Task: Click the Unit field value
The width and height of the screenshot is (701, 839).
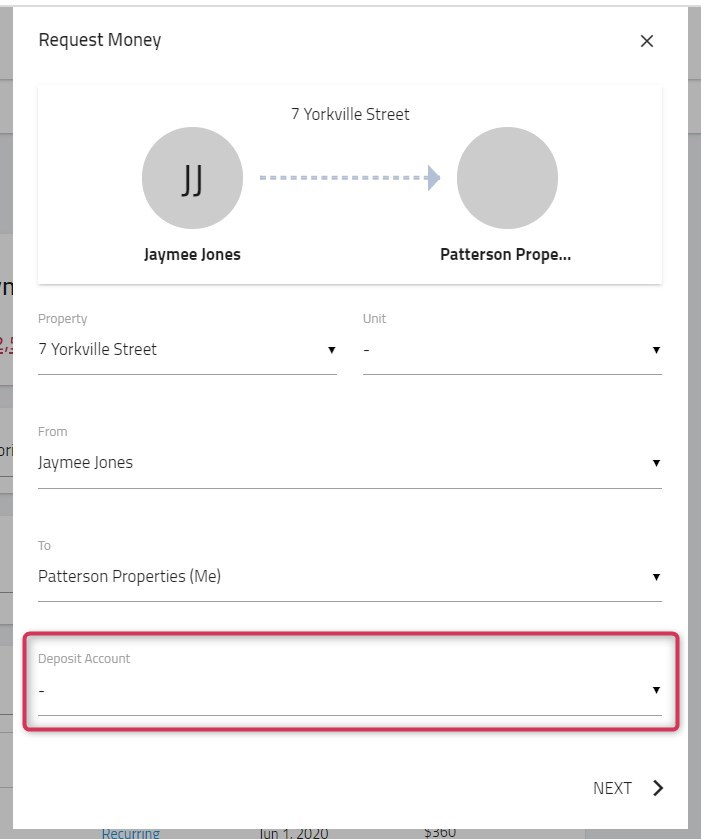Action: click(512, 350)
